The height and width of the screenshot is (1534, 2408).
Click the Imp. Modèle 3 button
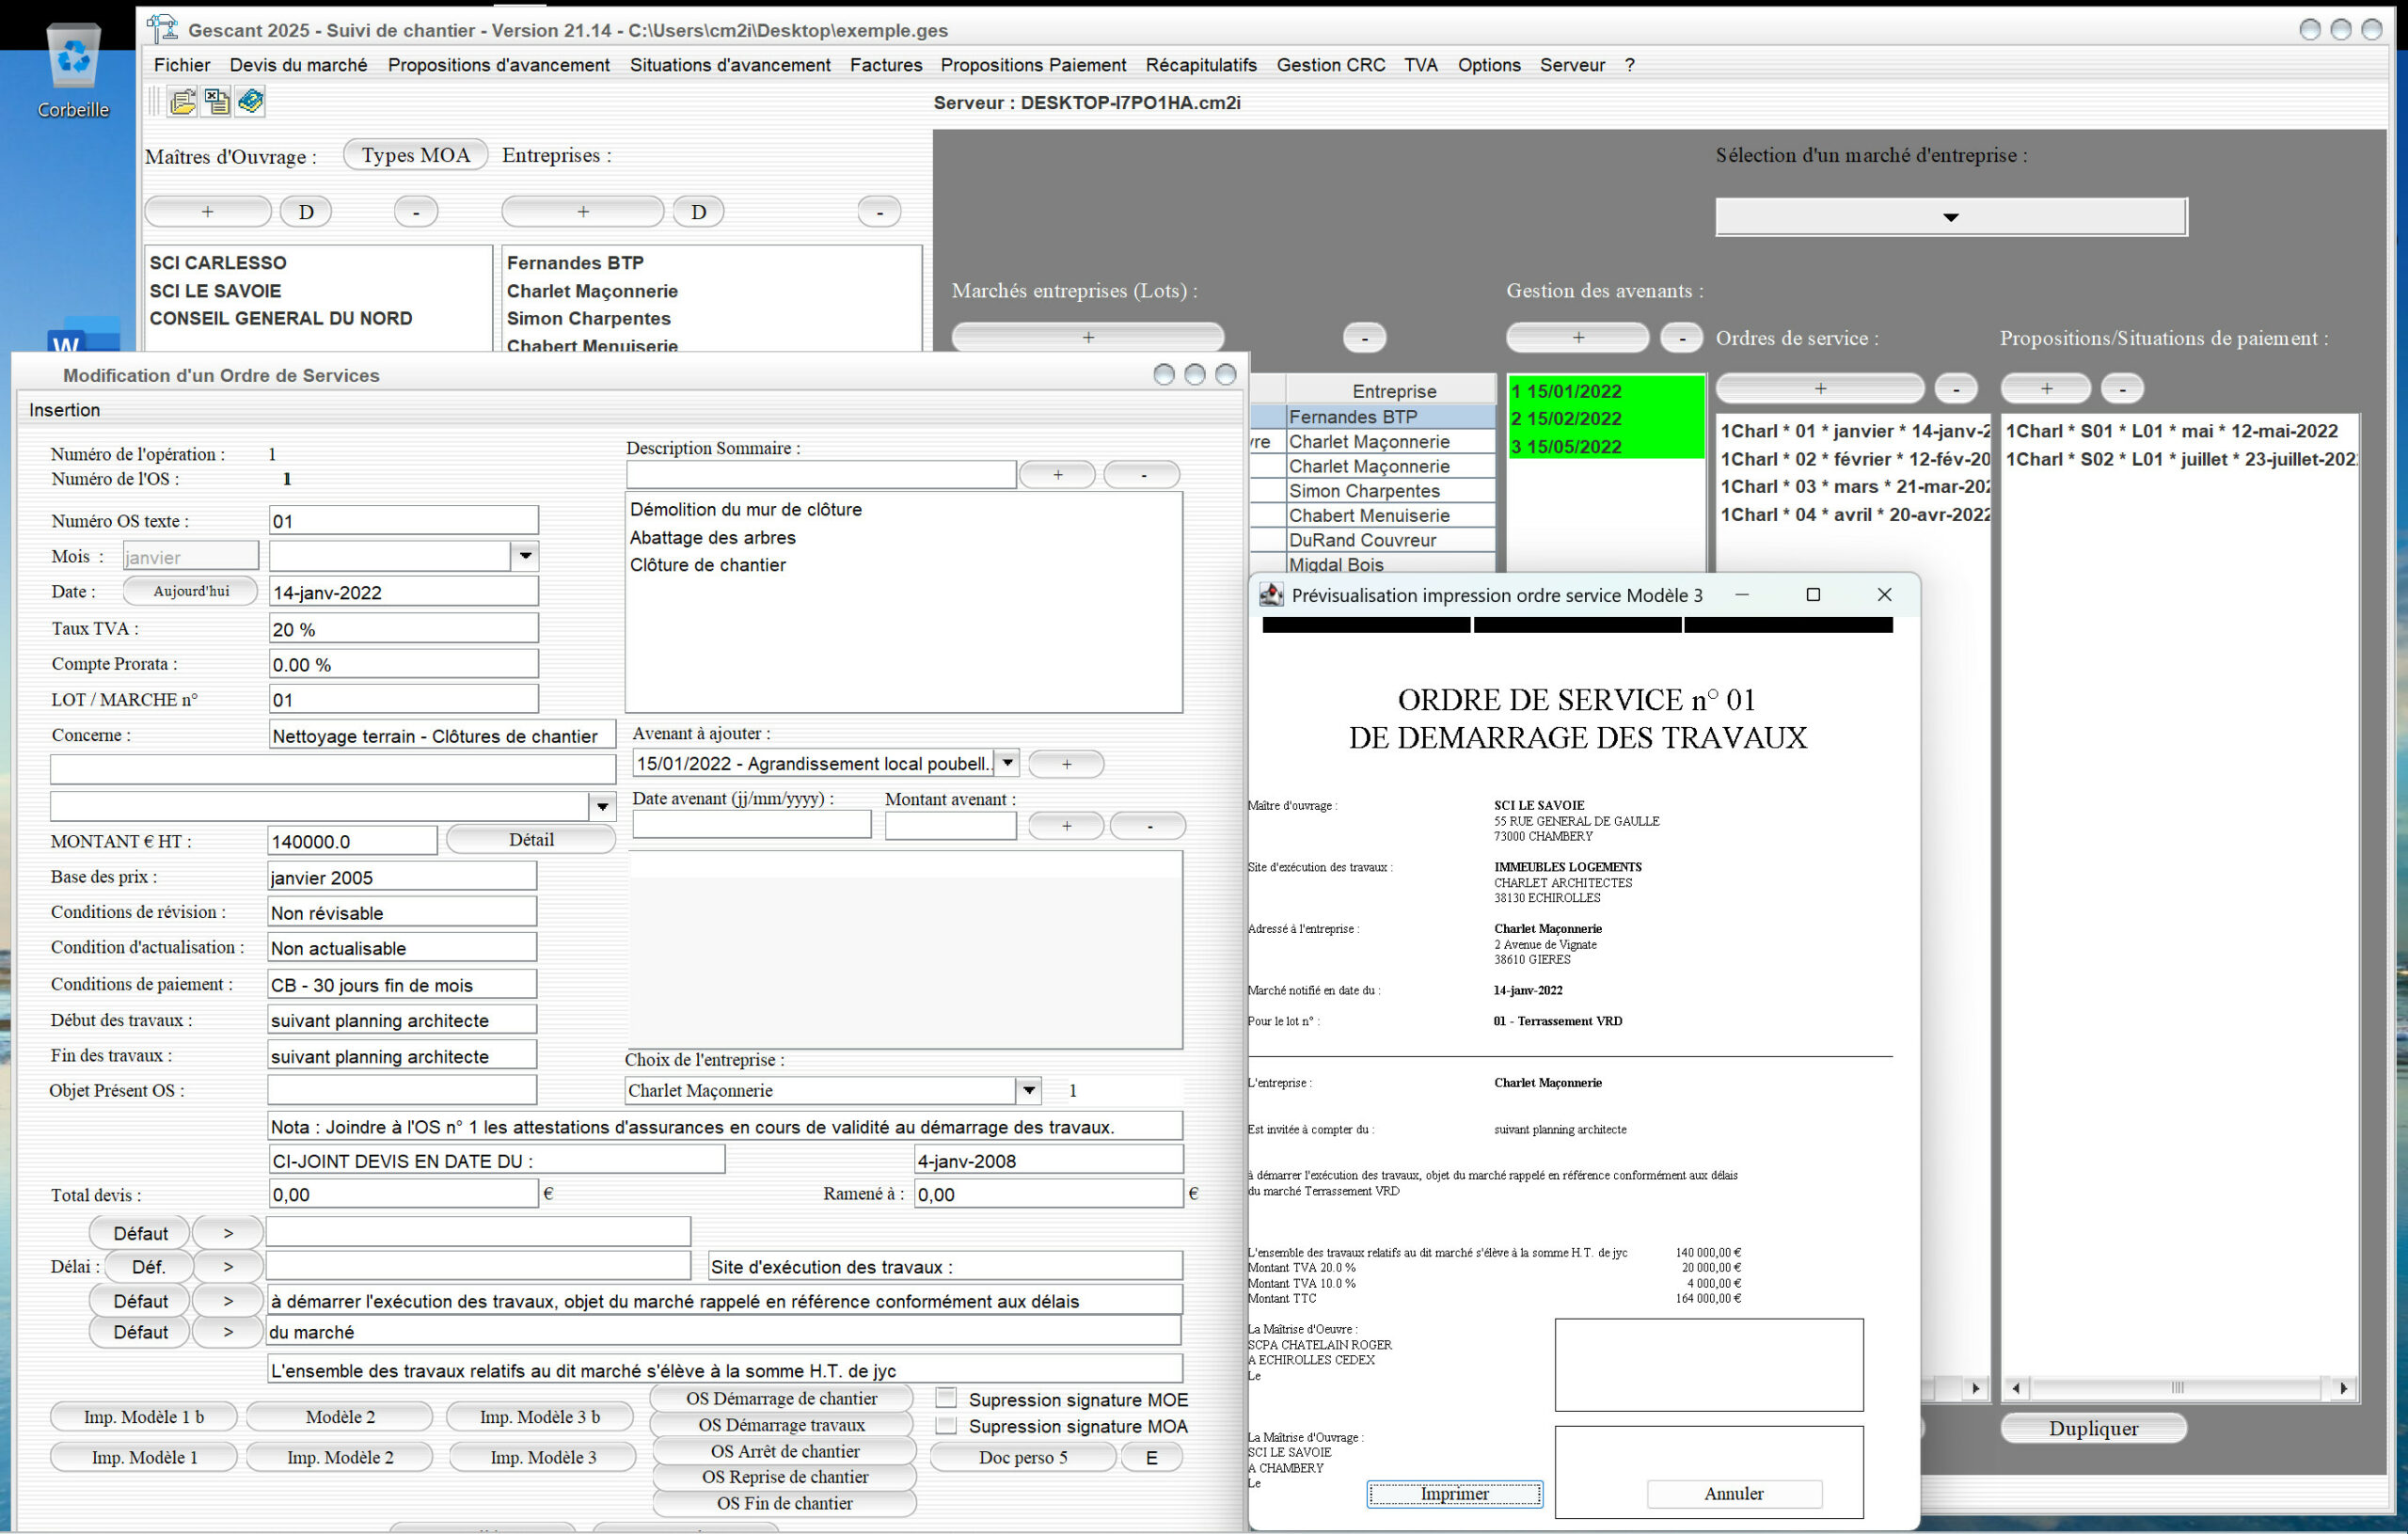[543, 1457]
